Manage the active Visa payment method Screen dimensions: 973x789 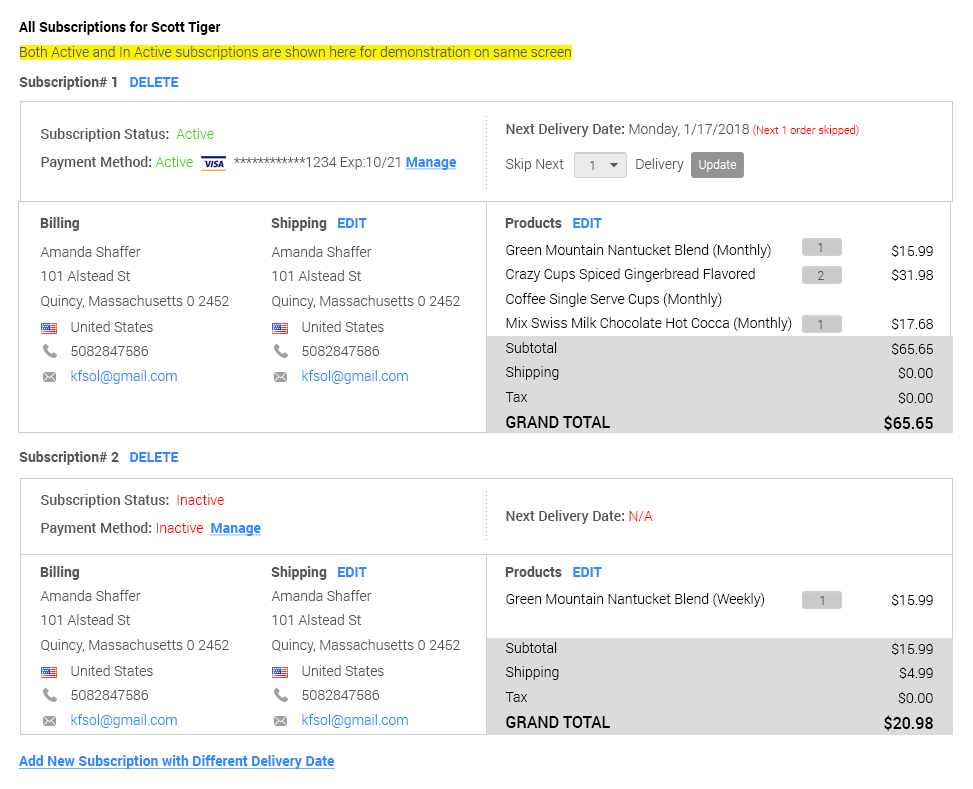[x=431, y=163]
